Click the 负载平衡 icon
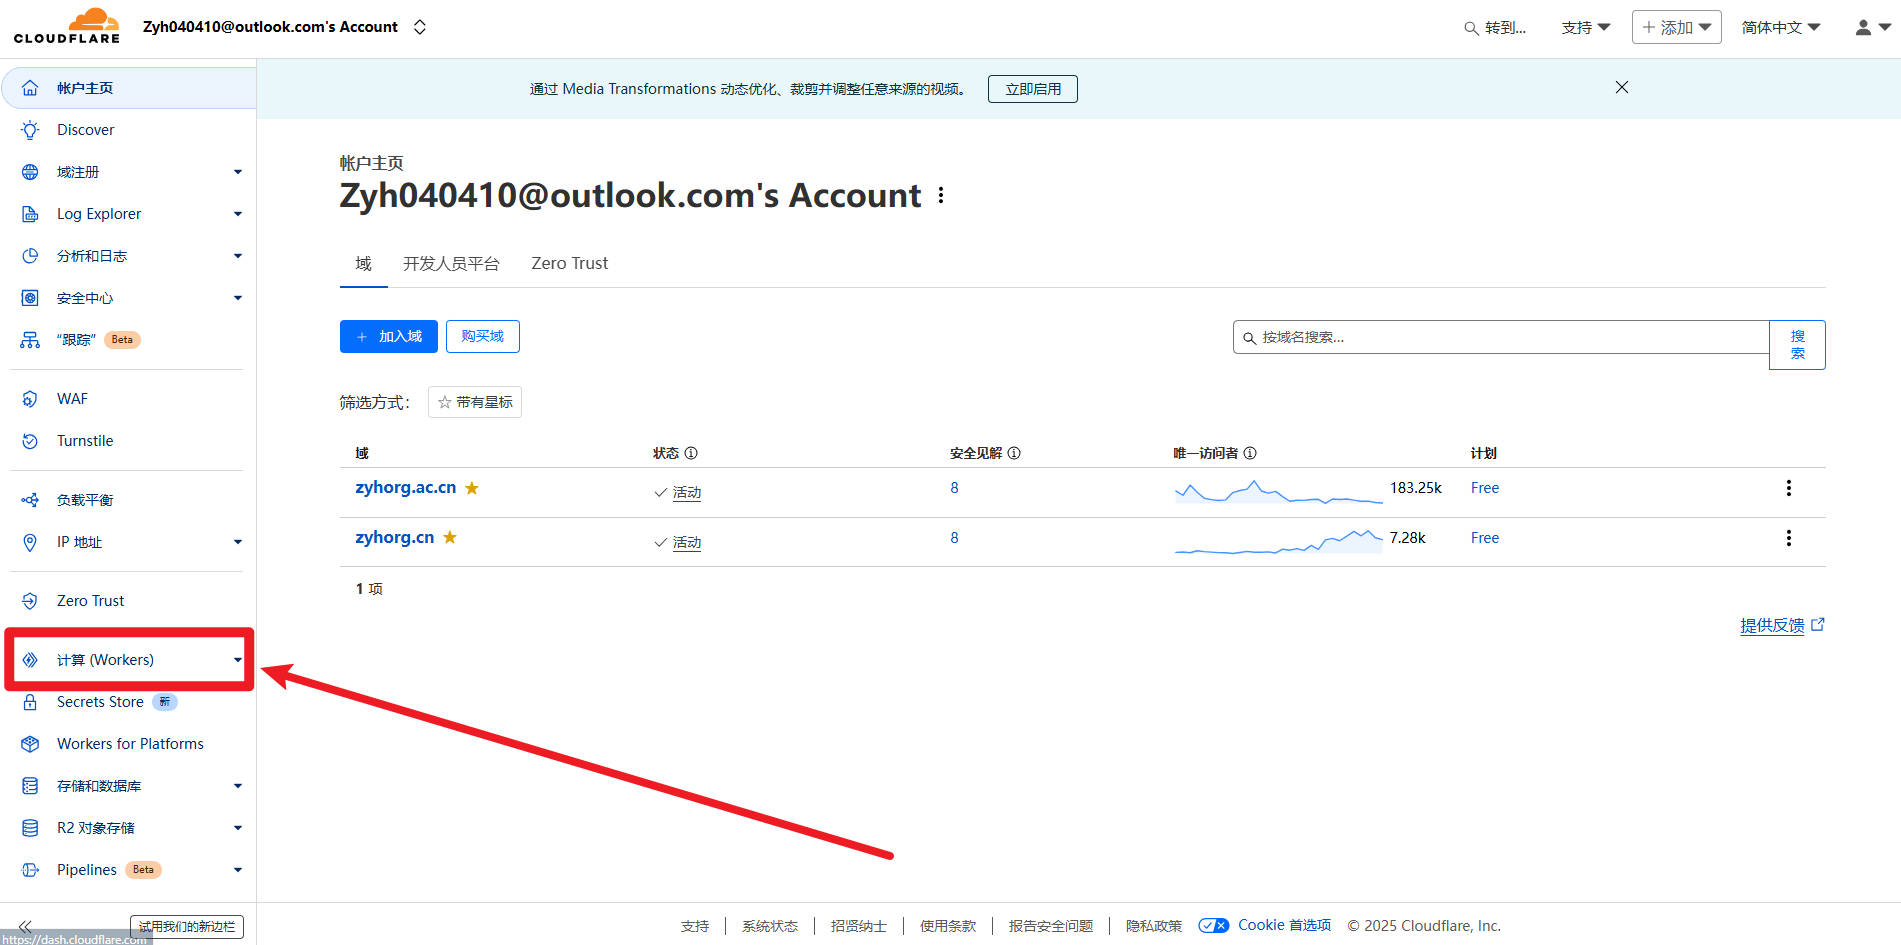Image resolution: width=1901 pixels, height=945 pixels. click(x=30, y=500)
